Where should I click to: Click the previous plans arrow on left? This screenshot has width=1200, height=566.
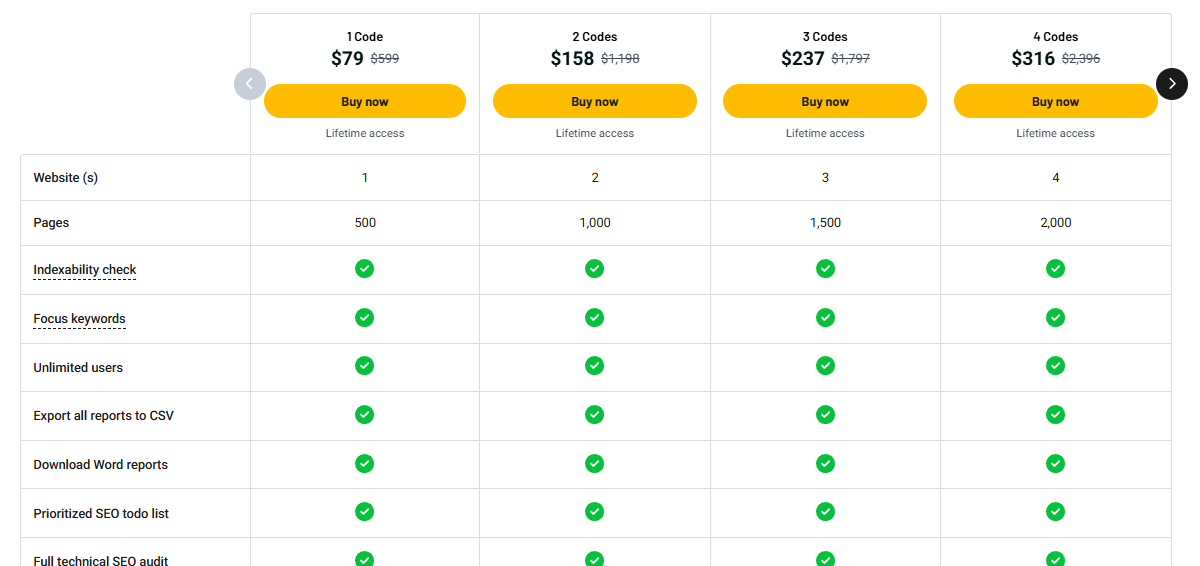point(250,84)
